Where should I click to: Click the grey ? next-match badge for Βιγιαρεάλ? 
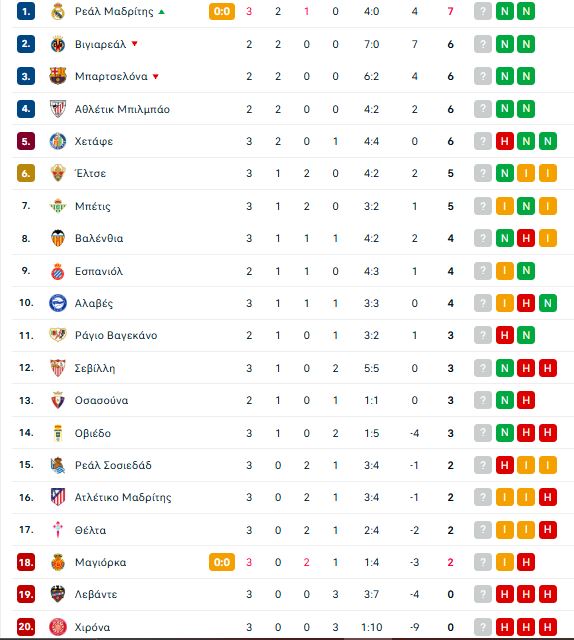coord(483,44)
